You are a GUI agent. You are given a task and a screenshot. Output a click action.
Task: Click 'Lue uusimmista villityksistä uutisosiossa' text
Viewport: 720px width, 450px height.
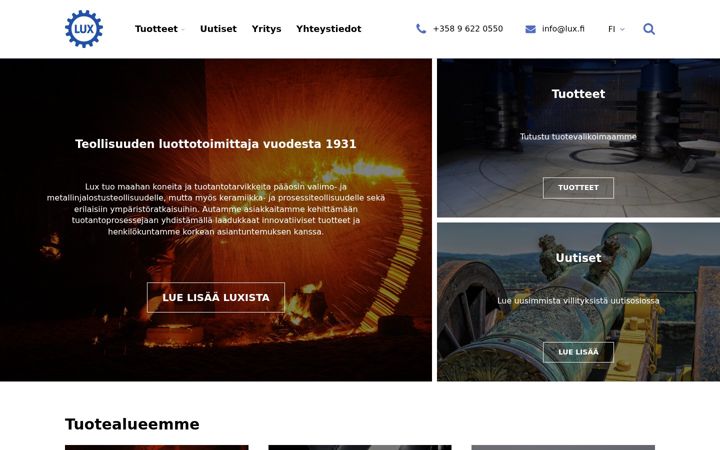pyautogui.click(x=578, y=301)
